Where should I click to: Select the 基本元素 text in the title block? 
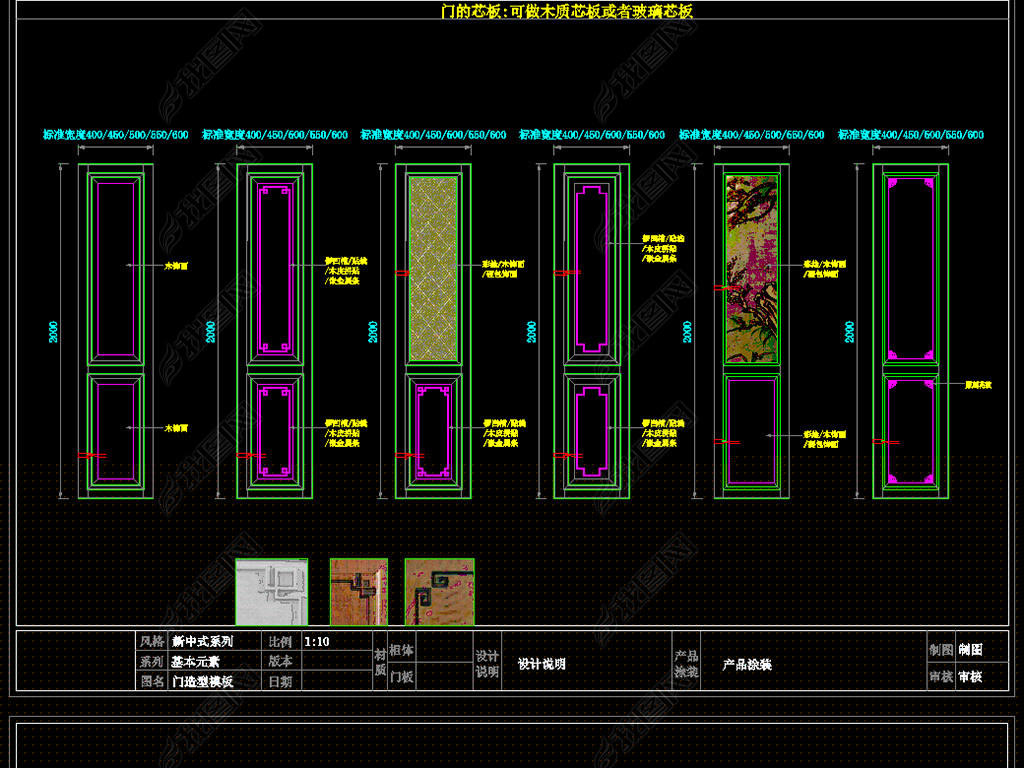[195, 662]
